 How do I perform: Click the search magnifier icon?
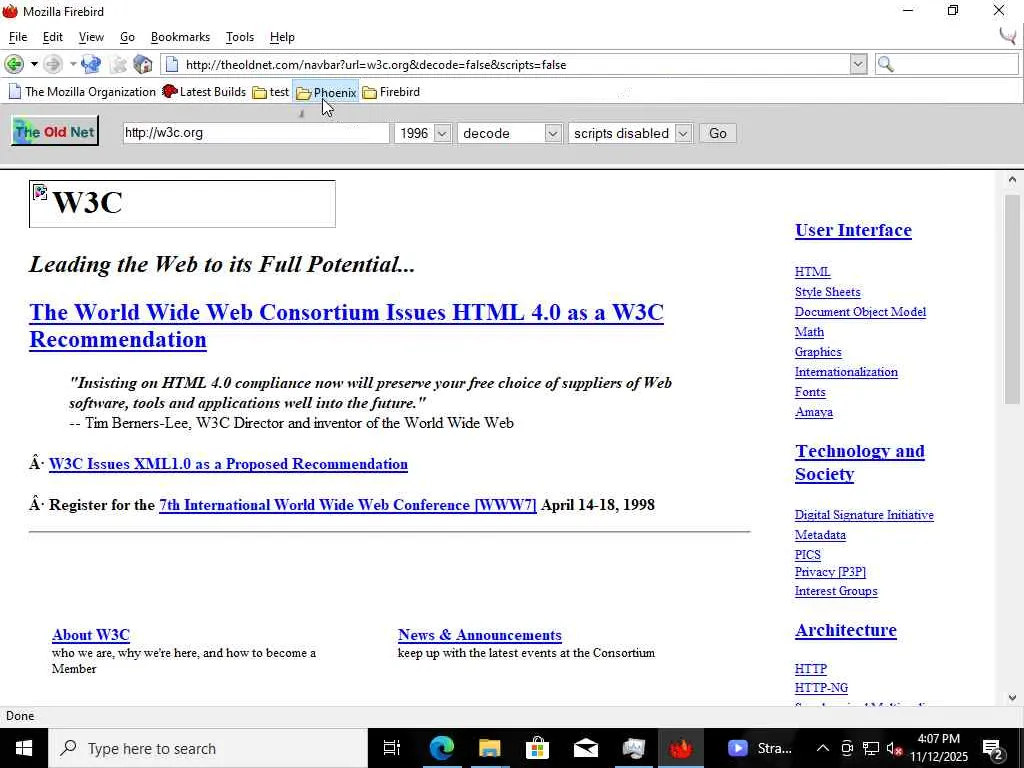pyautogui.click(x=886, y=64)
